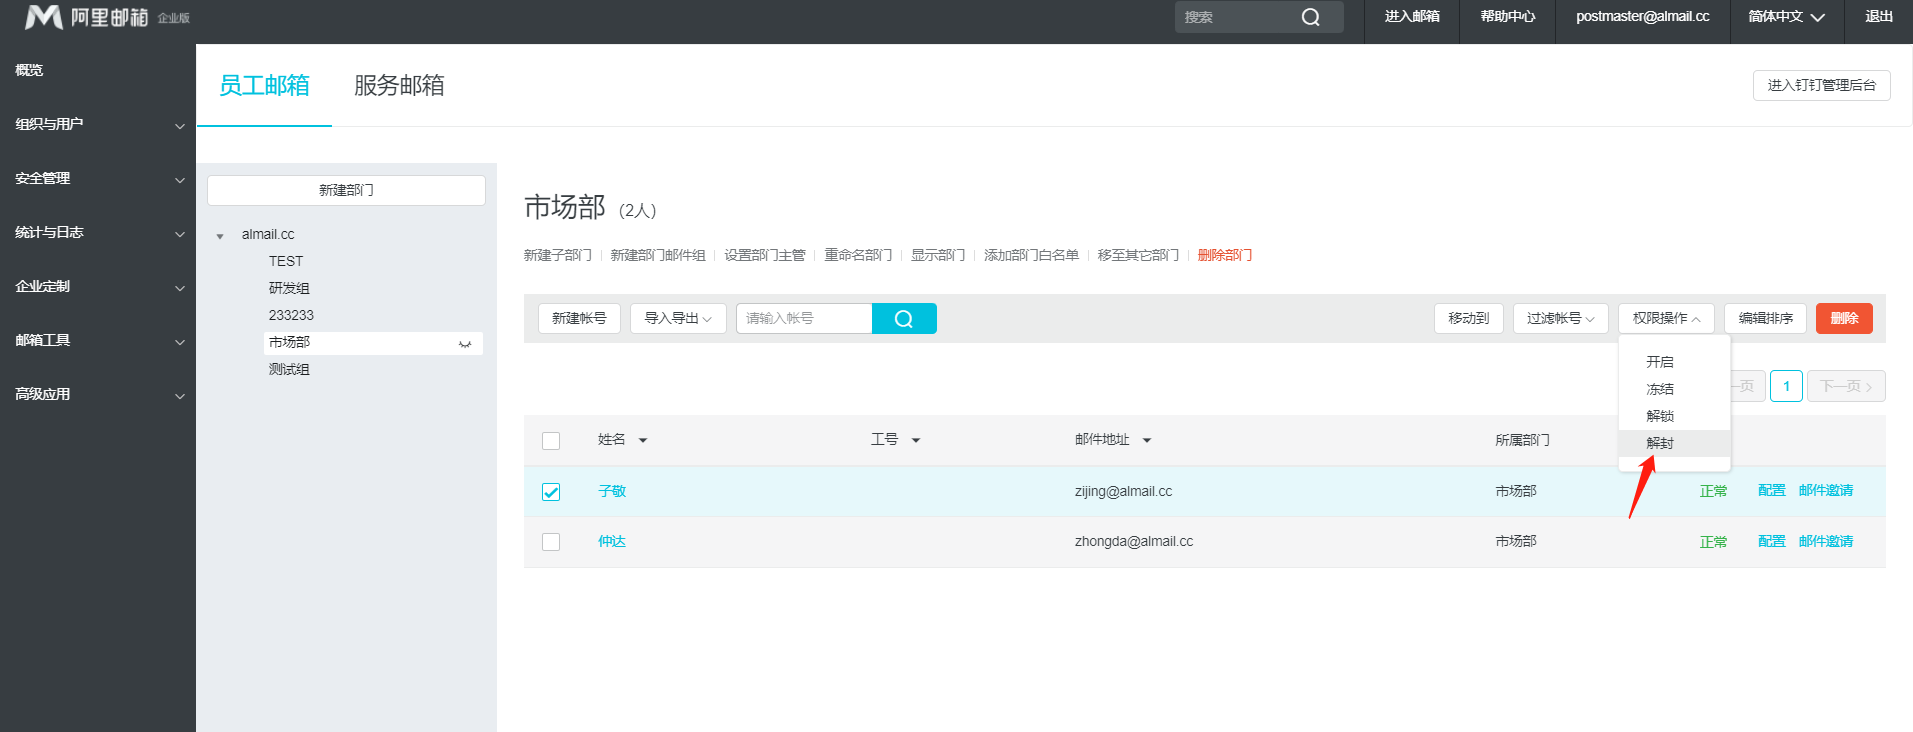Click the search magnifier in top bar
The height and width of the screenshot is (732, 1913).
[x=1310, y=17]
